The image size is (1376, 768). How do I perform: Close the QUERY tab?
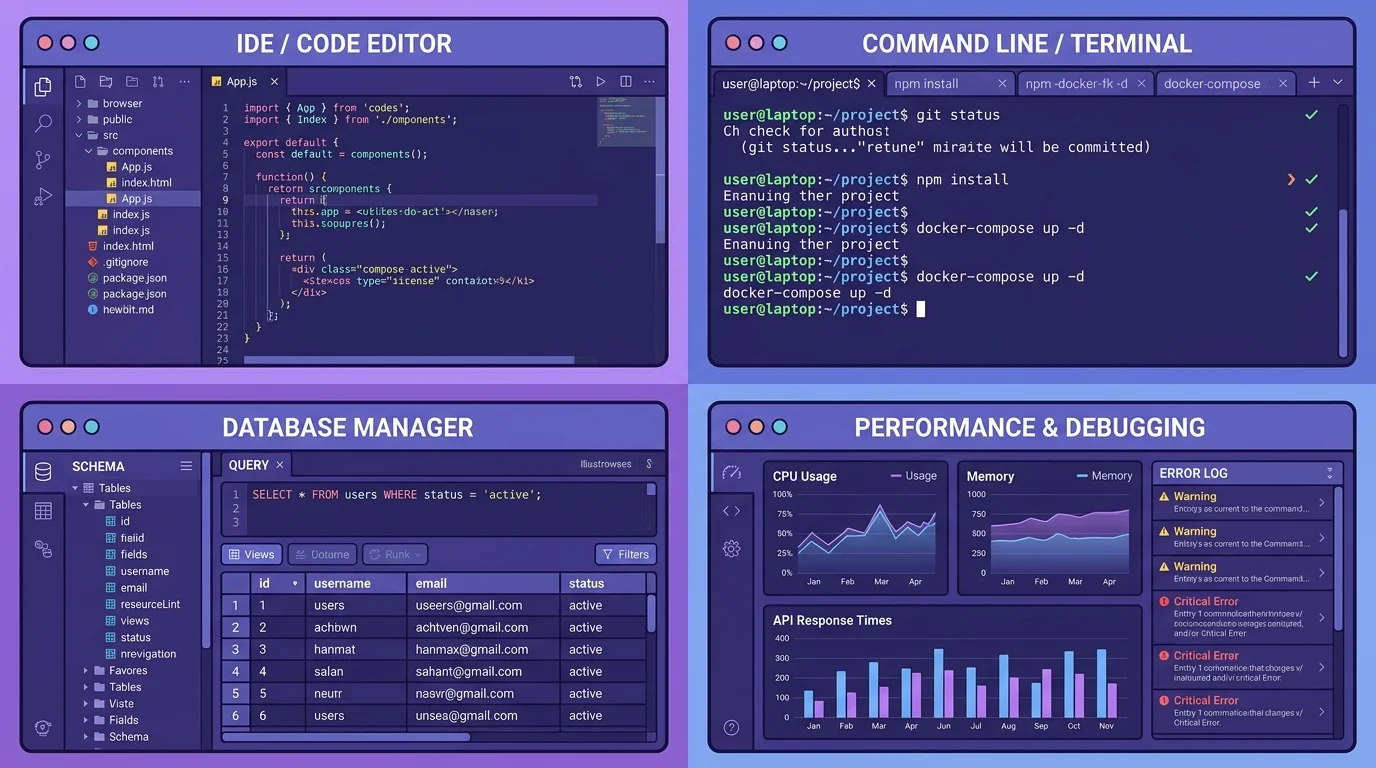coord(280,465)
